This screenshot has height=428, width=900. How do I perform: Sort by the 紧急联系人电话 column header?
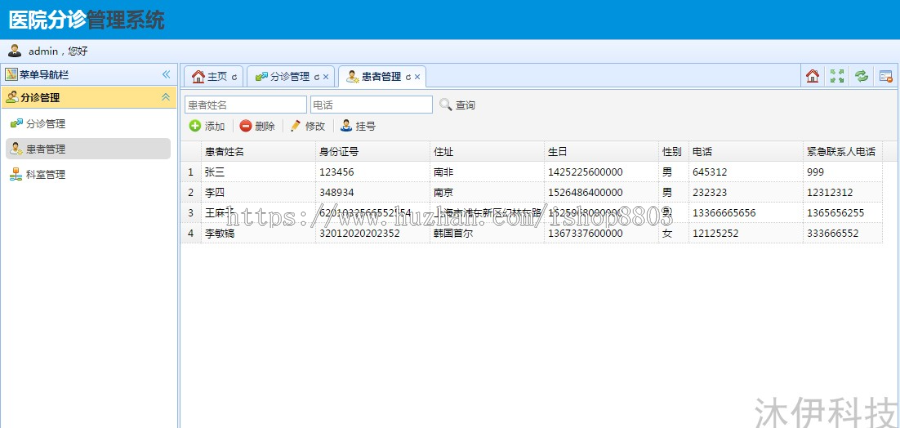click(843, 151)
